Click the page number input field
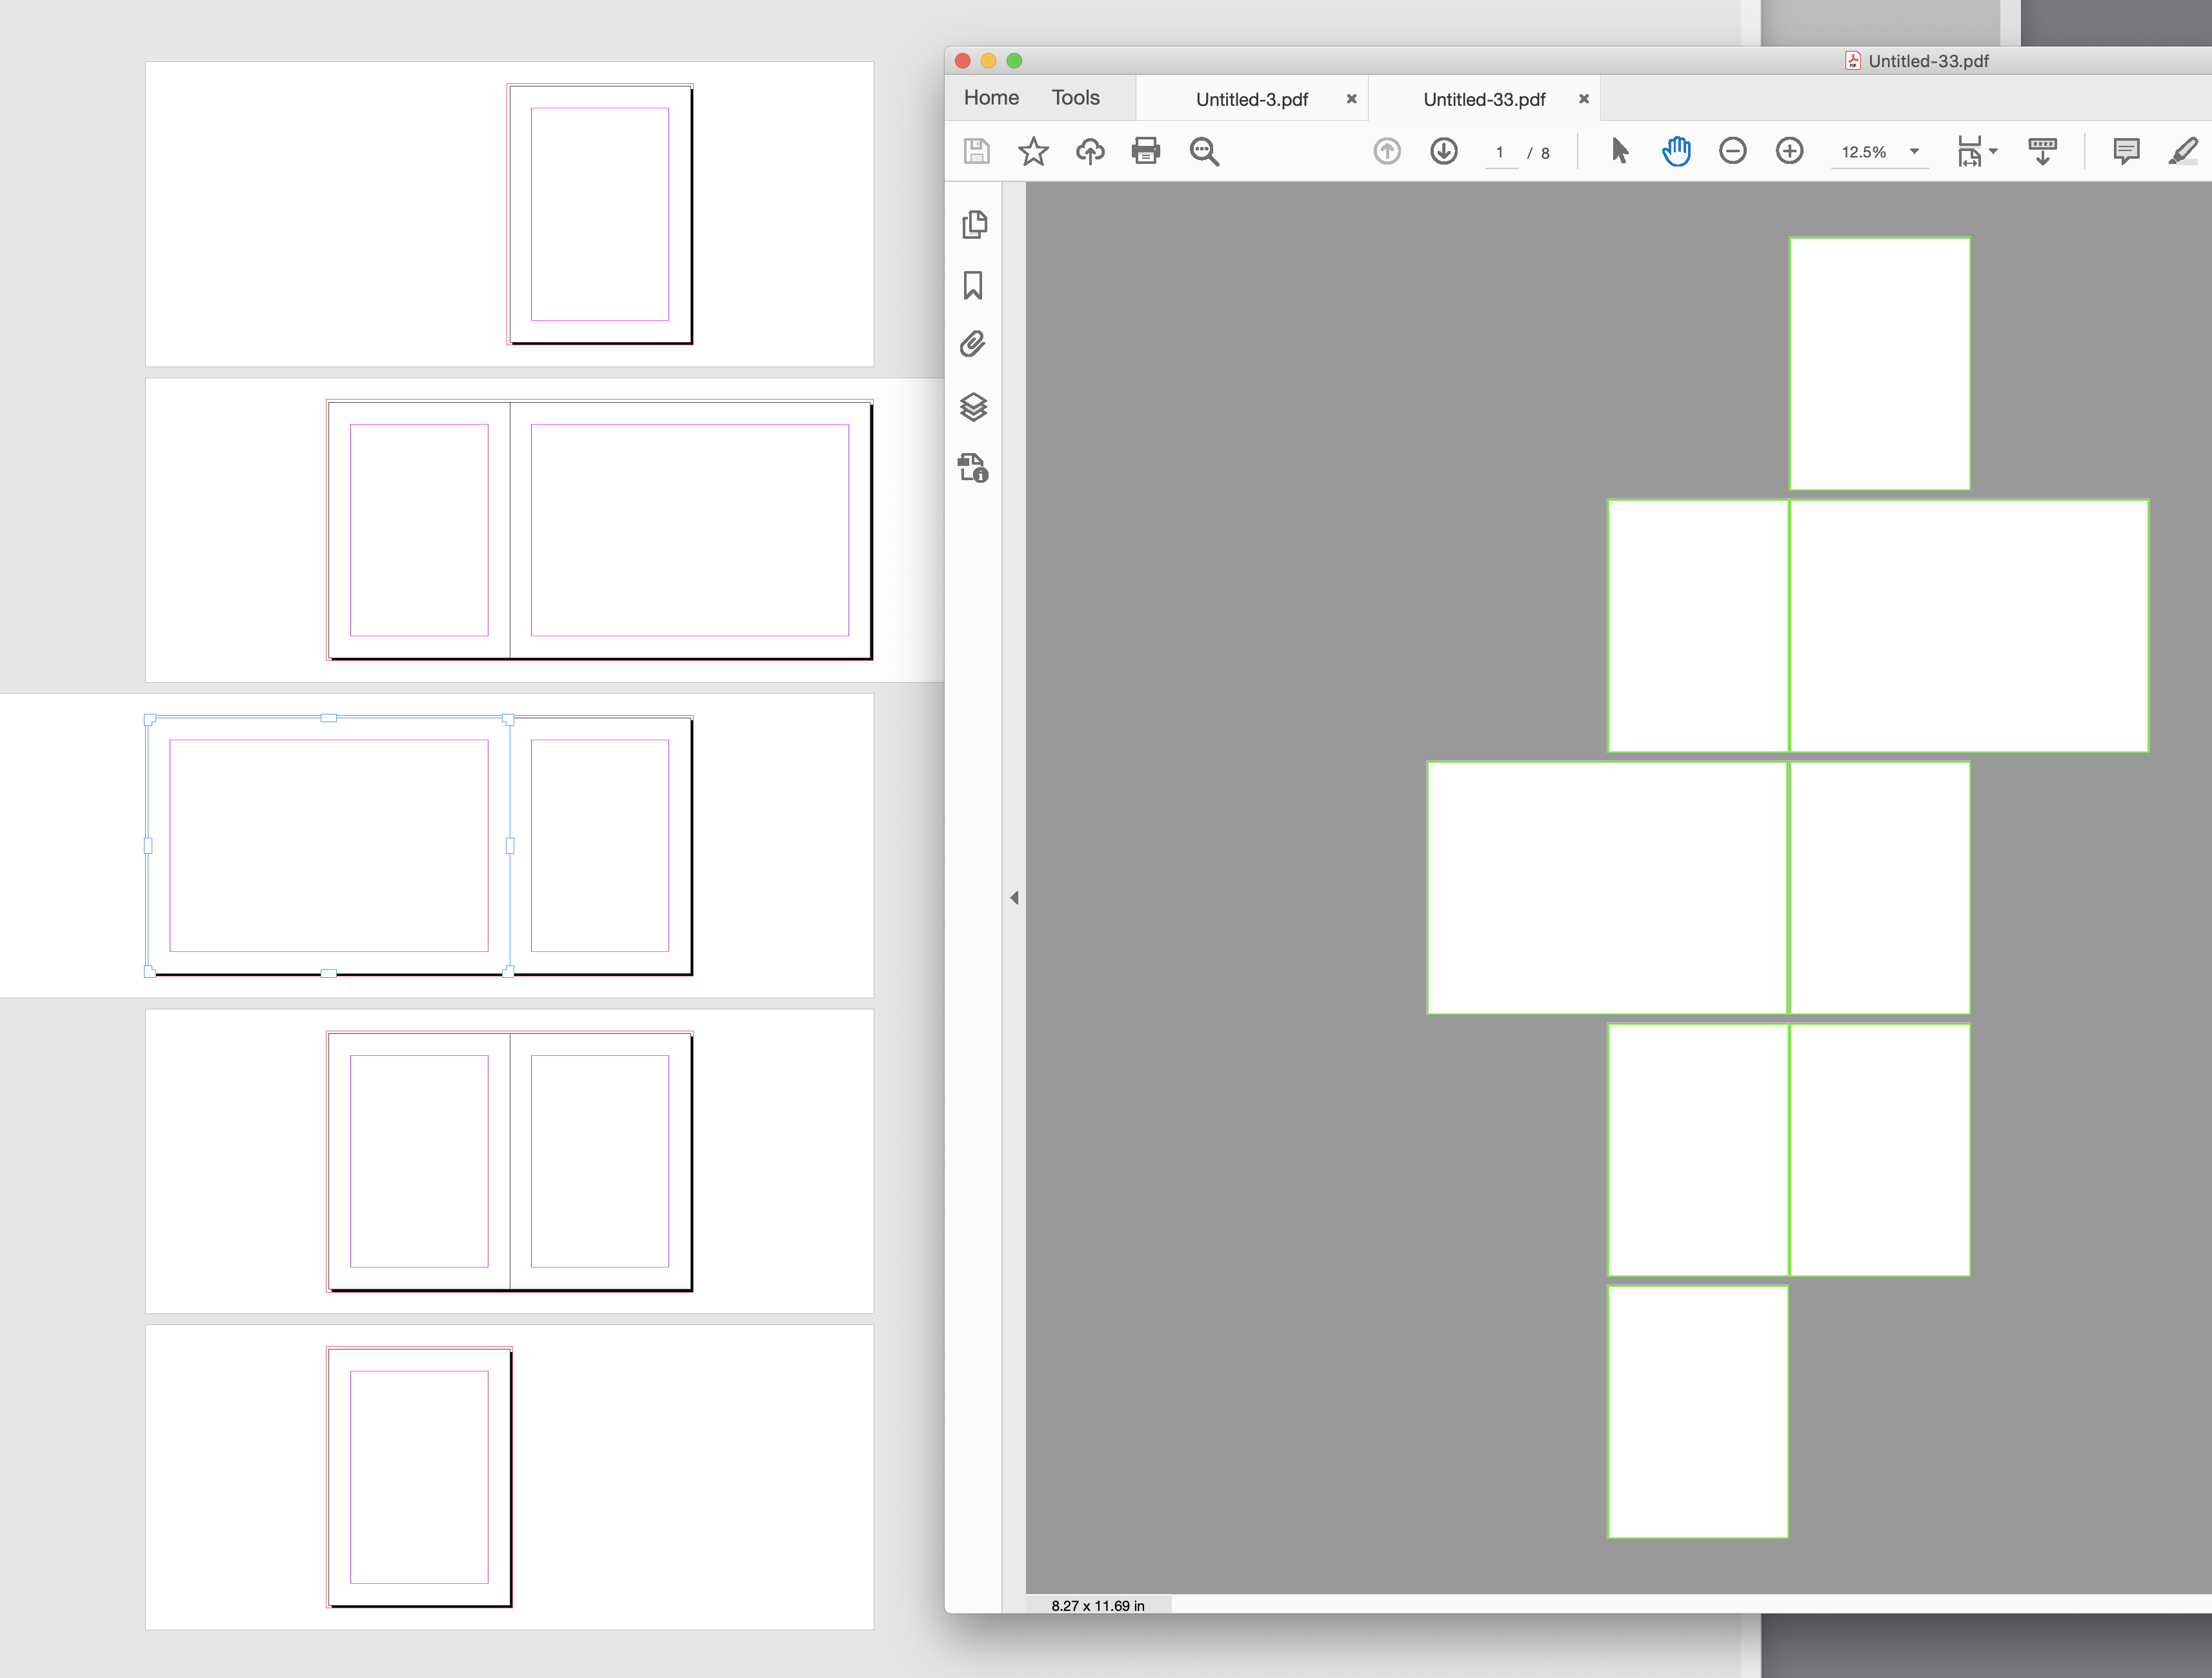Screen dimensions: 2212x1678 [x=1501, y=152]
